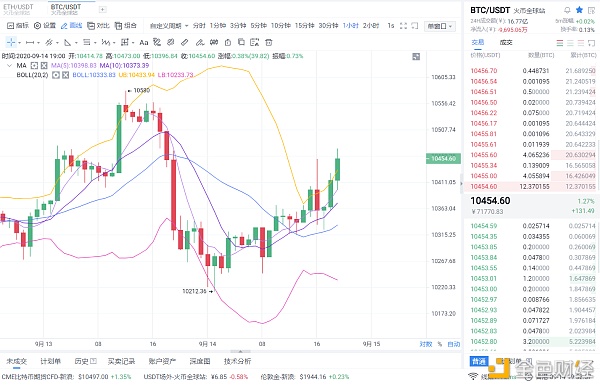The image size is (600, 385).
Task: Open the 设置 chart settings
Action: coord(45,26)
